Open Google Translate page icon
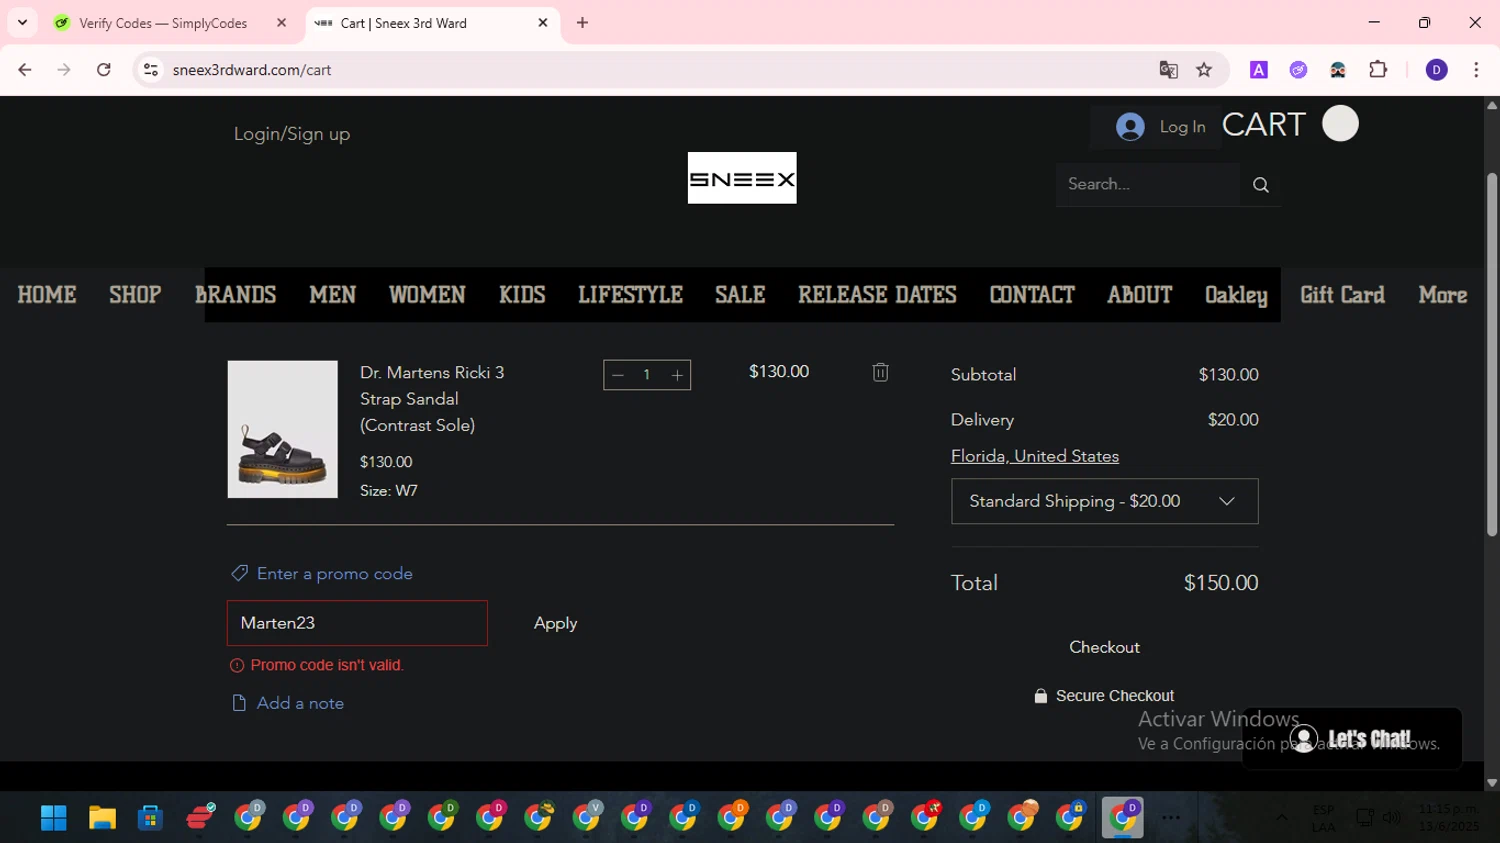This screenshot has height=843, width=1500. point(1168,70)
